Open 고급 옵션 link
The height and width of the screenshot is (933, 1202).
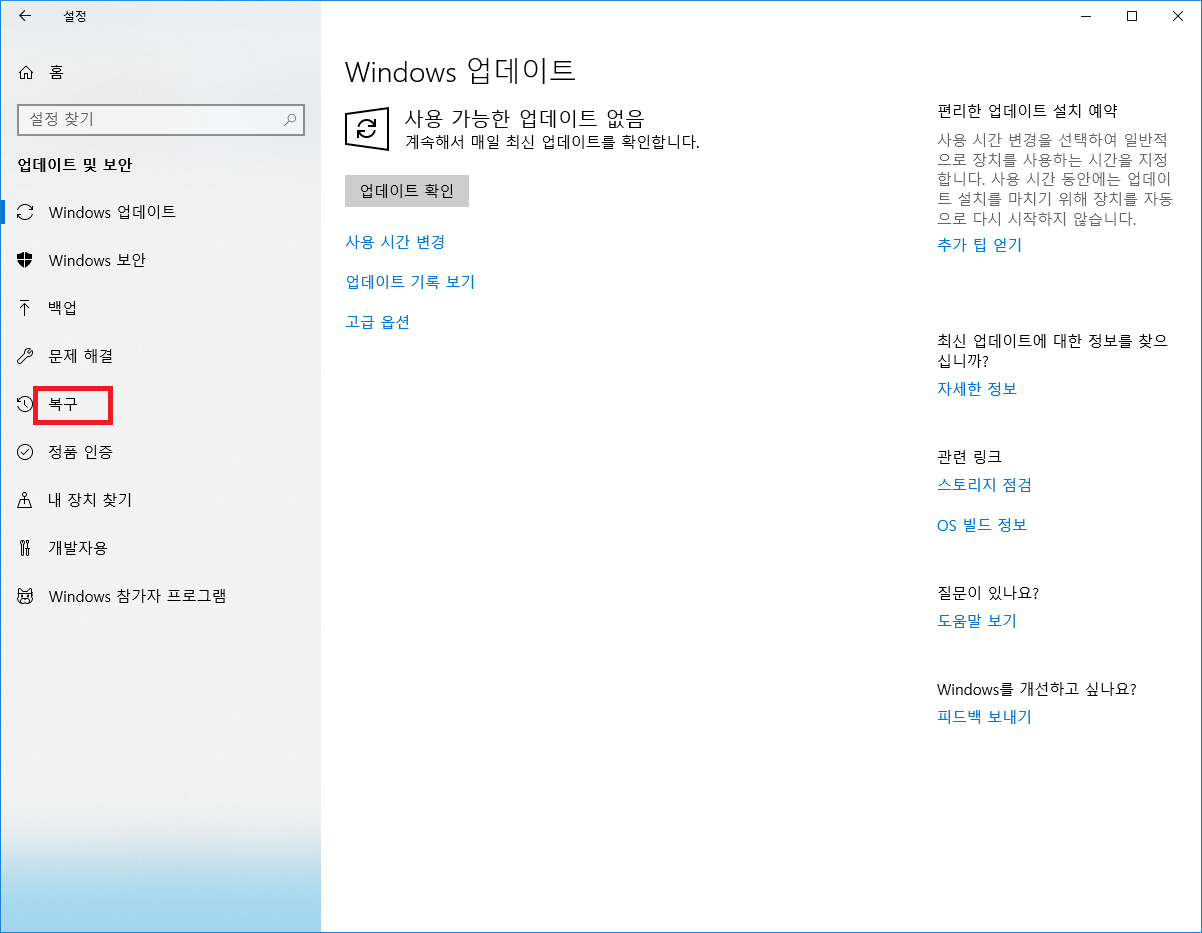click(x=378, y=322)
